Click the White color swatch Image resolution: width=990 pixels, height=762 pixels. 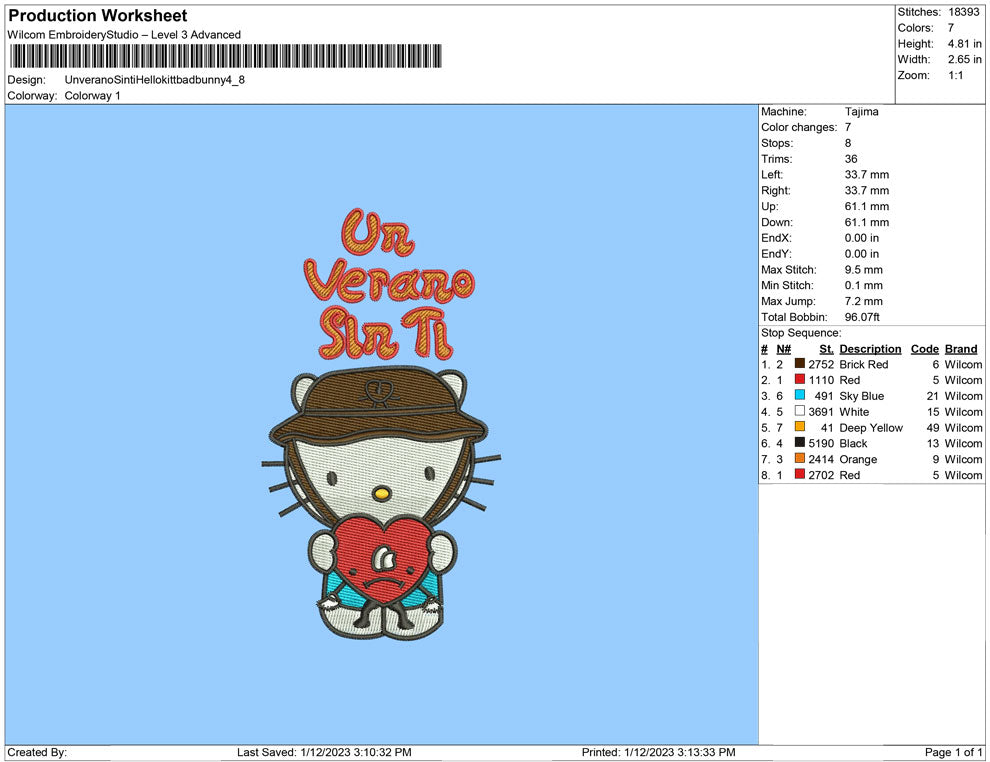(x=799, y=411)
